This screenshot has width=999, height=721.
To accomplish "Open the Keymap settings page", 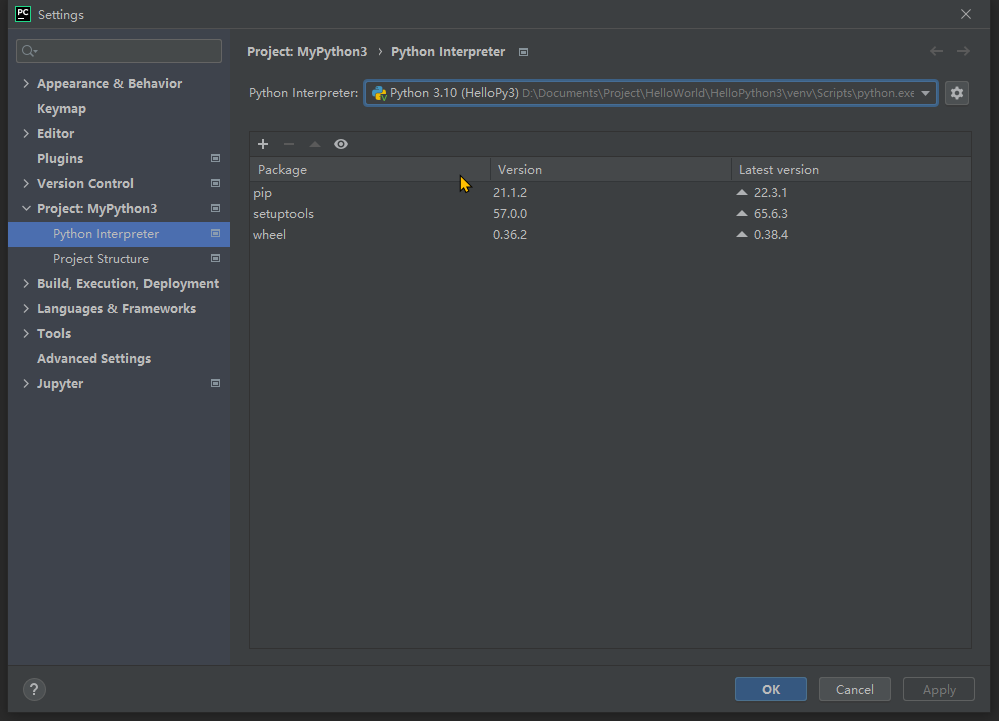I will tap(61, 109).
